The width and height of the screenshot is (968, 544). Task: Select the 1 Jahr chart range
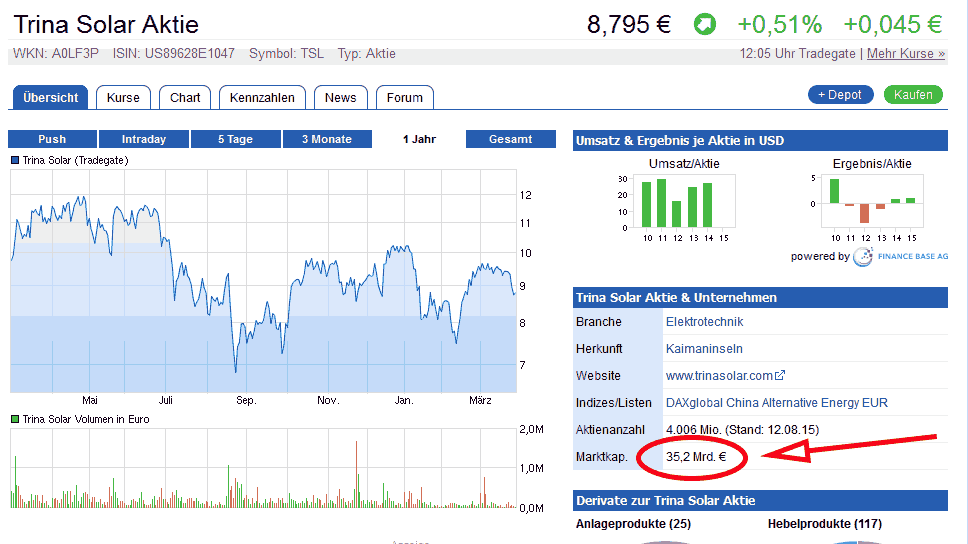click(x=419, y=139)
